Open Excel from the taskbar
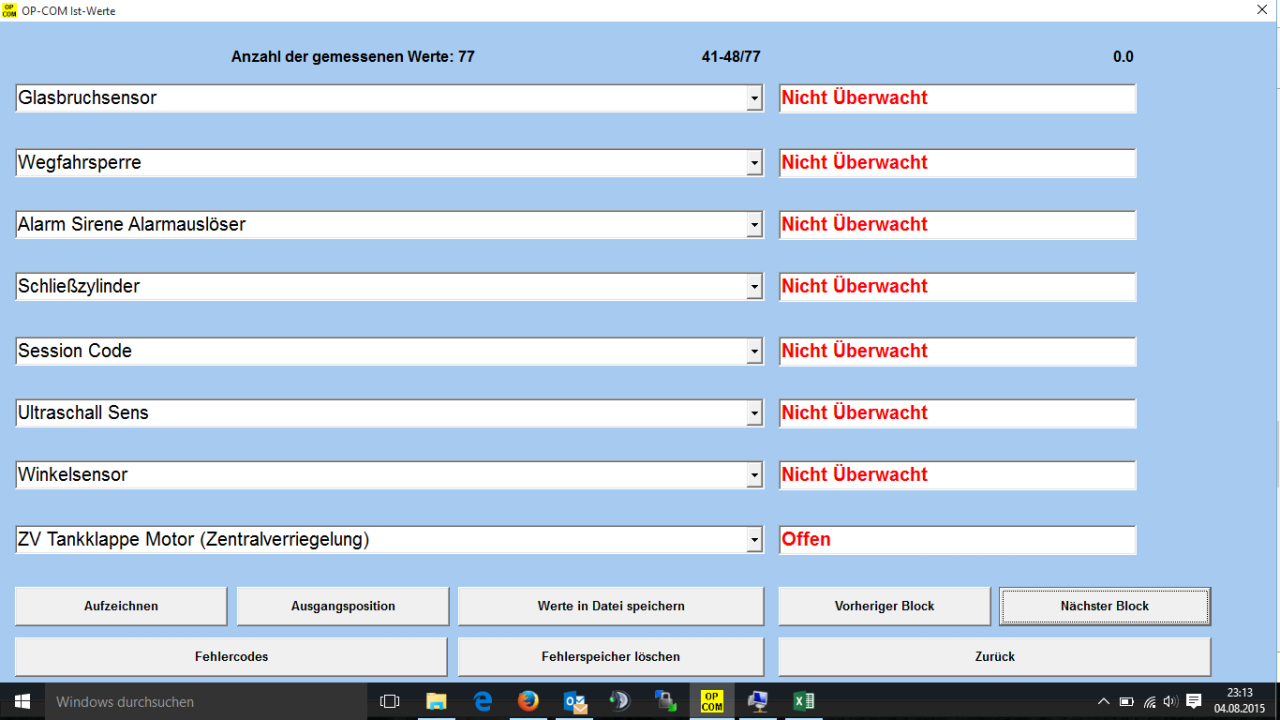1280x720 pixels. tap(803, 701)
